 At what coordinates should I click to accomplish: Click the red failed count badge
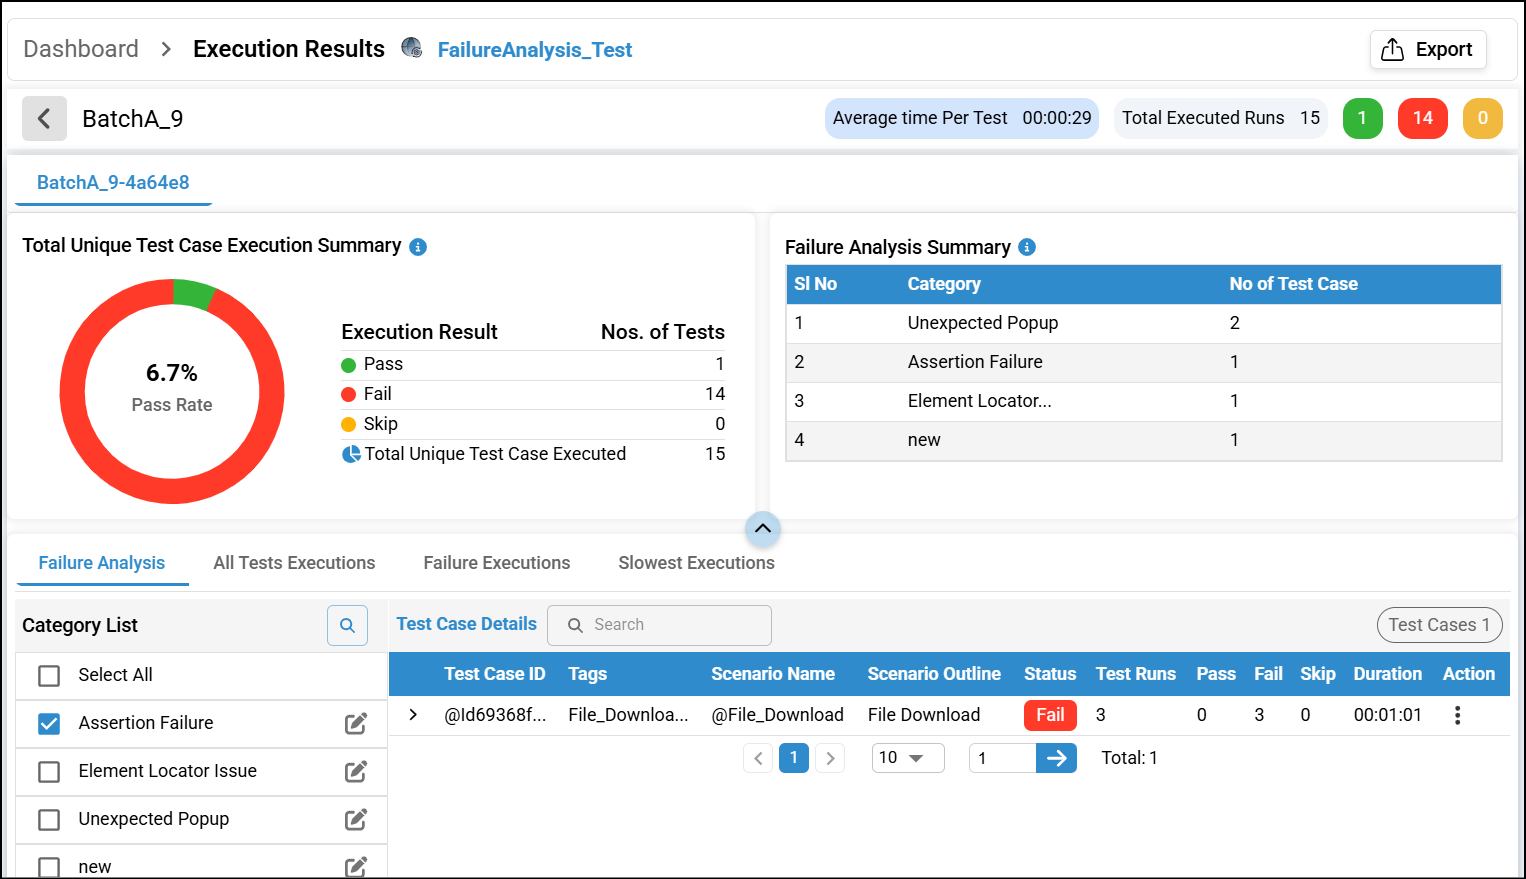pyautogui.click(x=1423, y=118)
